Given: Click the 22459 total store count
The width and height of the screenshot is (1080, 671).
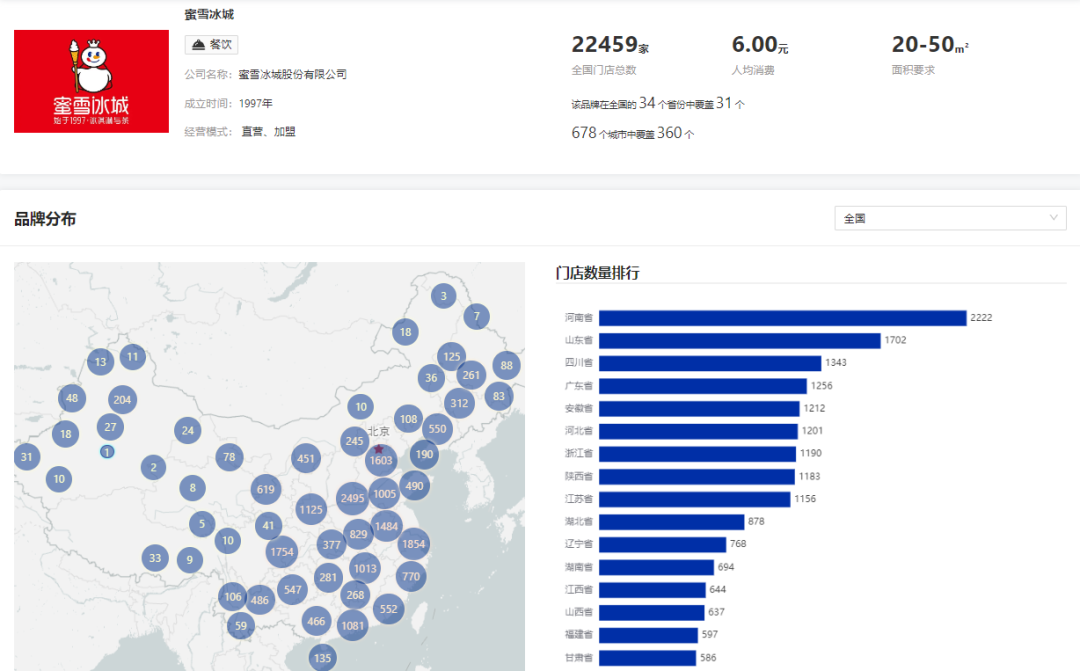Looking at the screenshot, I should [x=610, y=45].
